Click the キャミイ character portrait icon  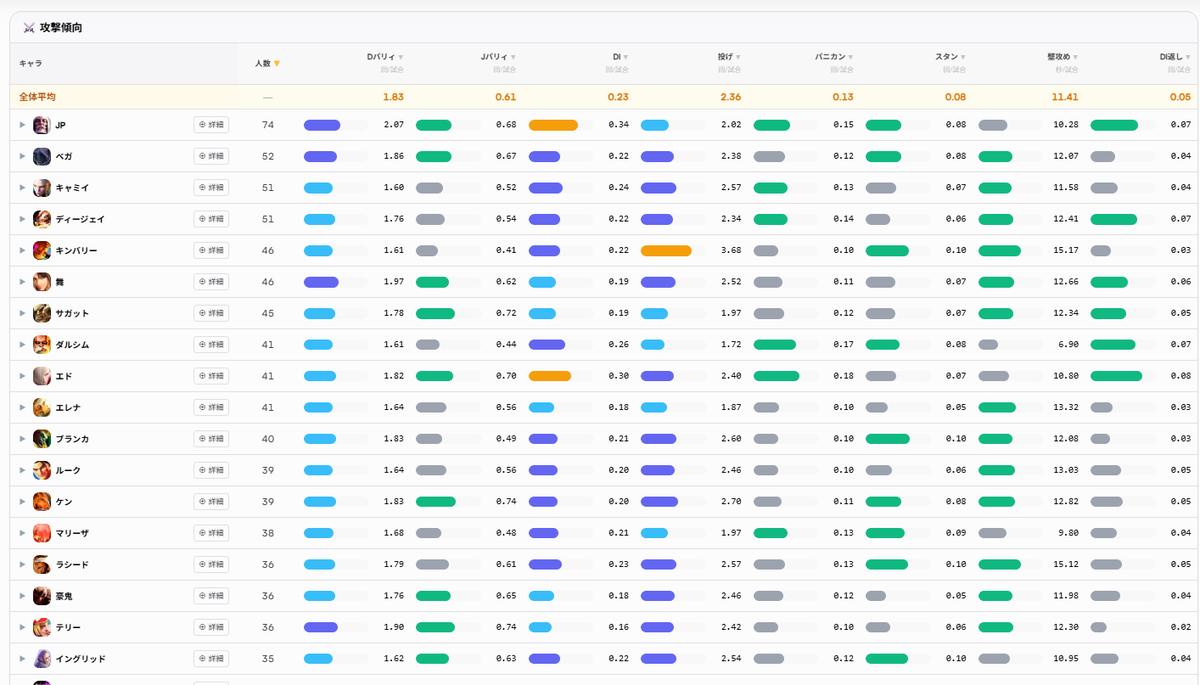coord(41,188)
